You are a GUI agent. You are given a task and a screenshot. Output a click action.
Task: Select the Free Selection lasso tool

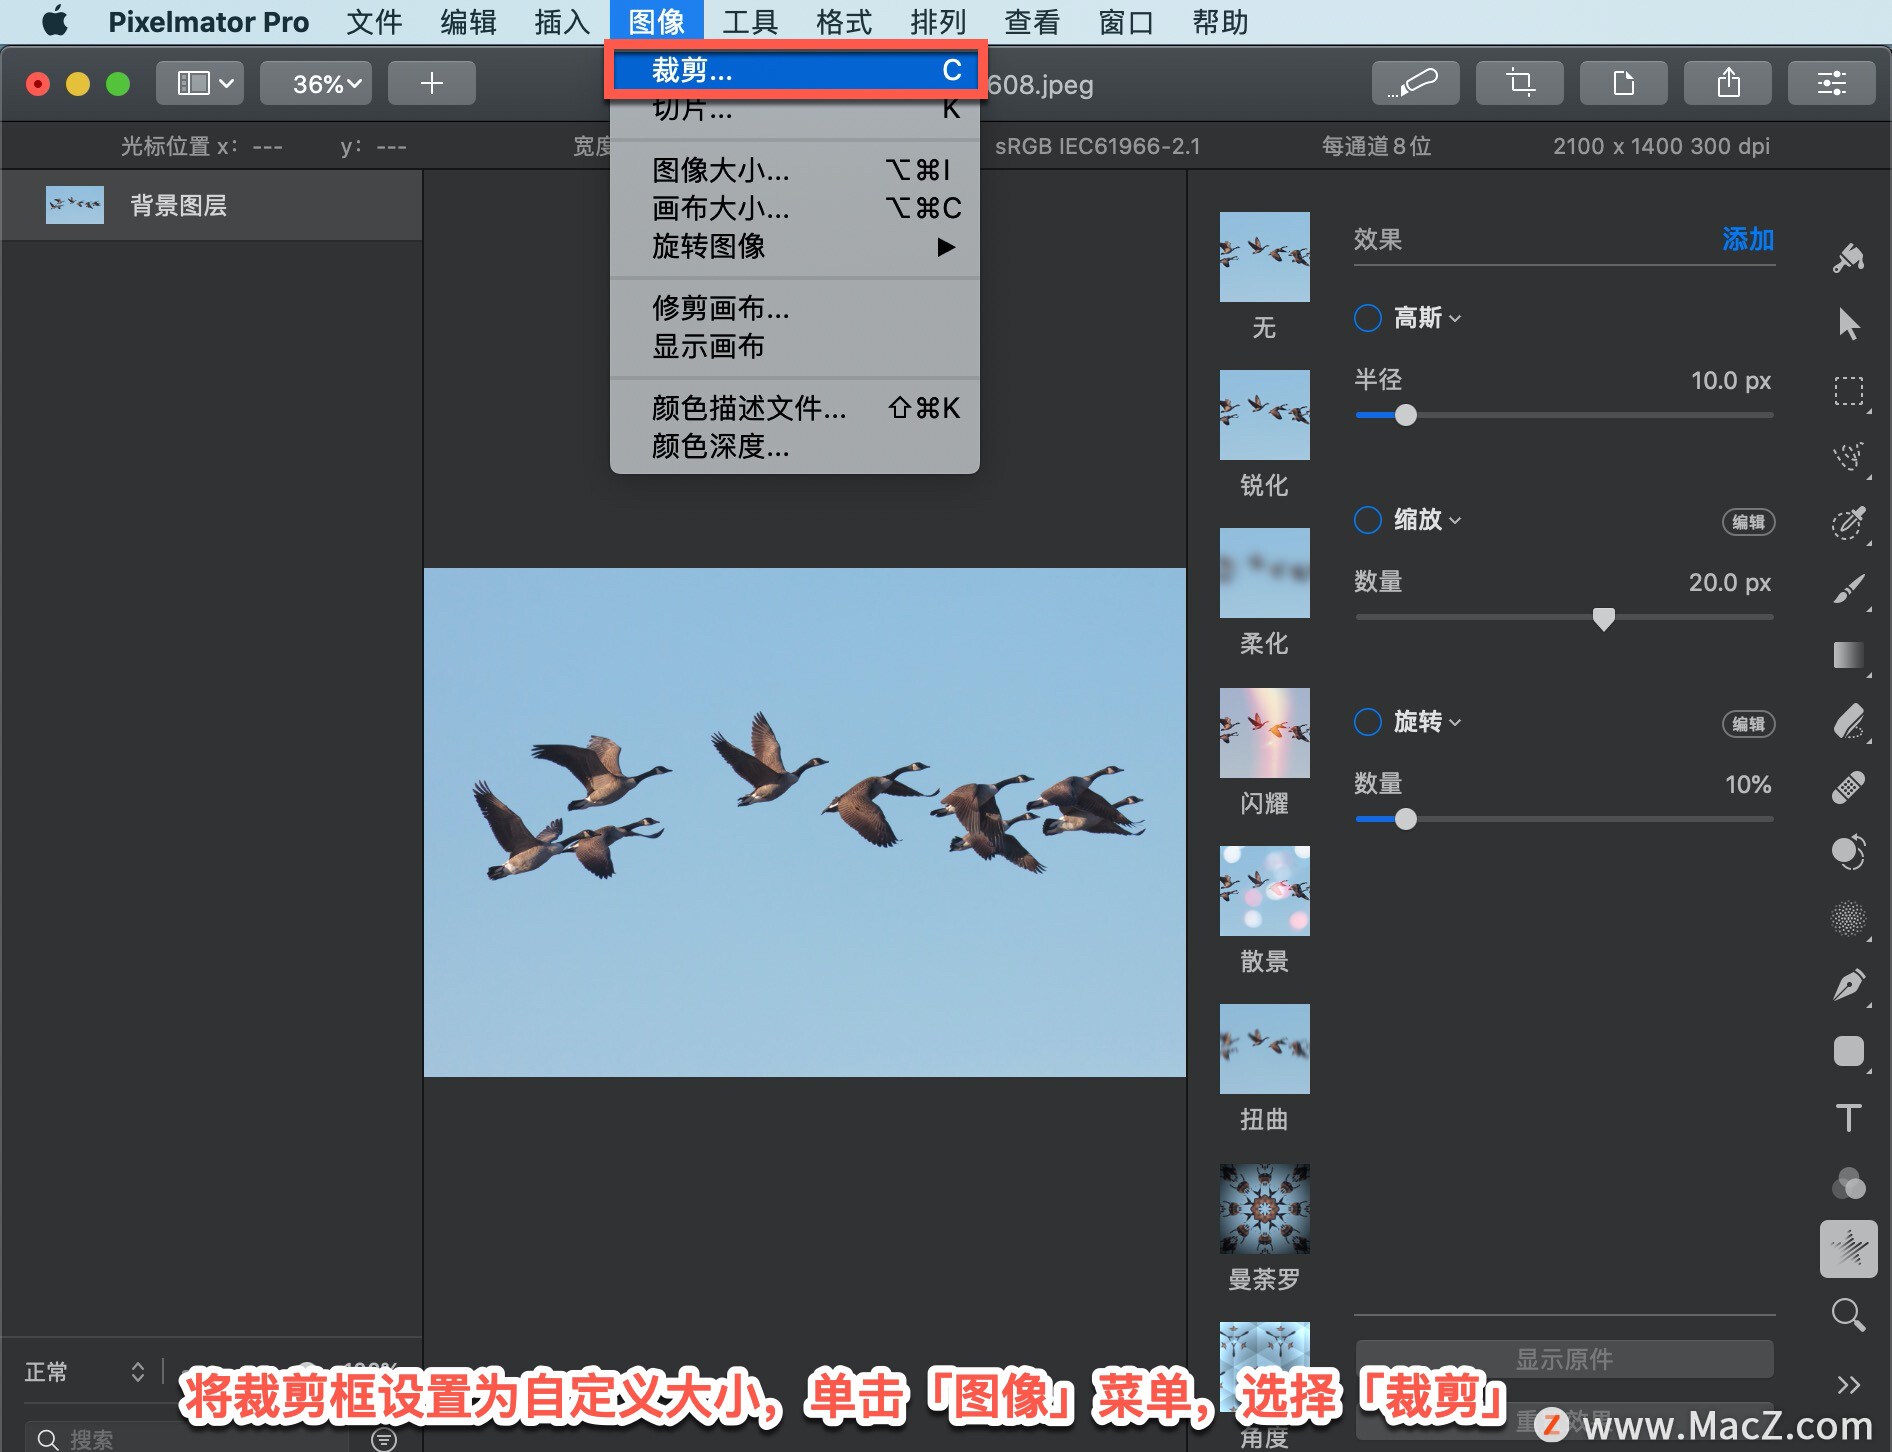pos(1848,457)
